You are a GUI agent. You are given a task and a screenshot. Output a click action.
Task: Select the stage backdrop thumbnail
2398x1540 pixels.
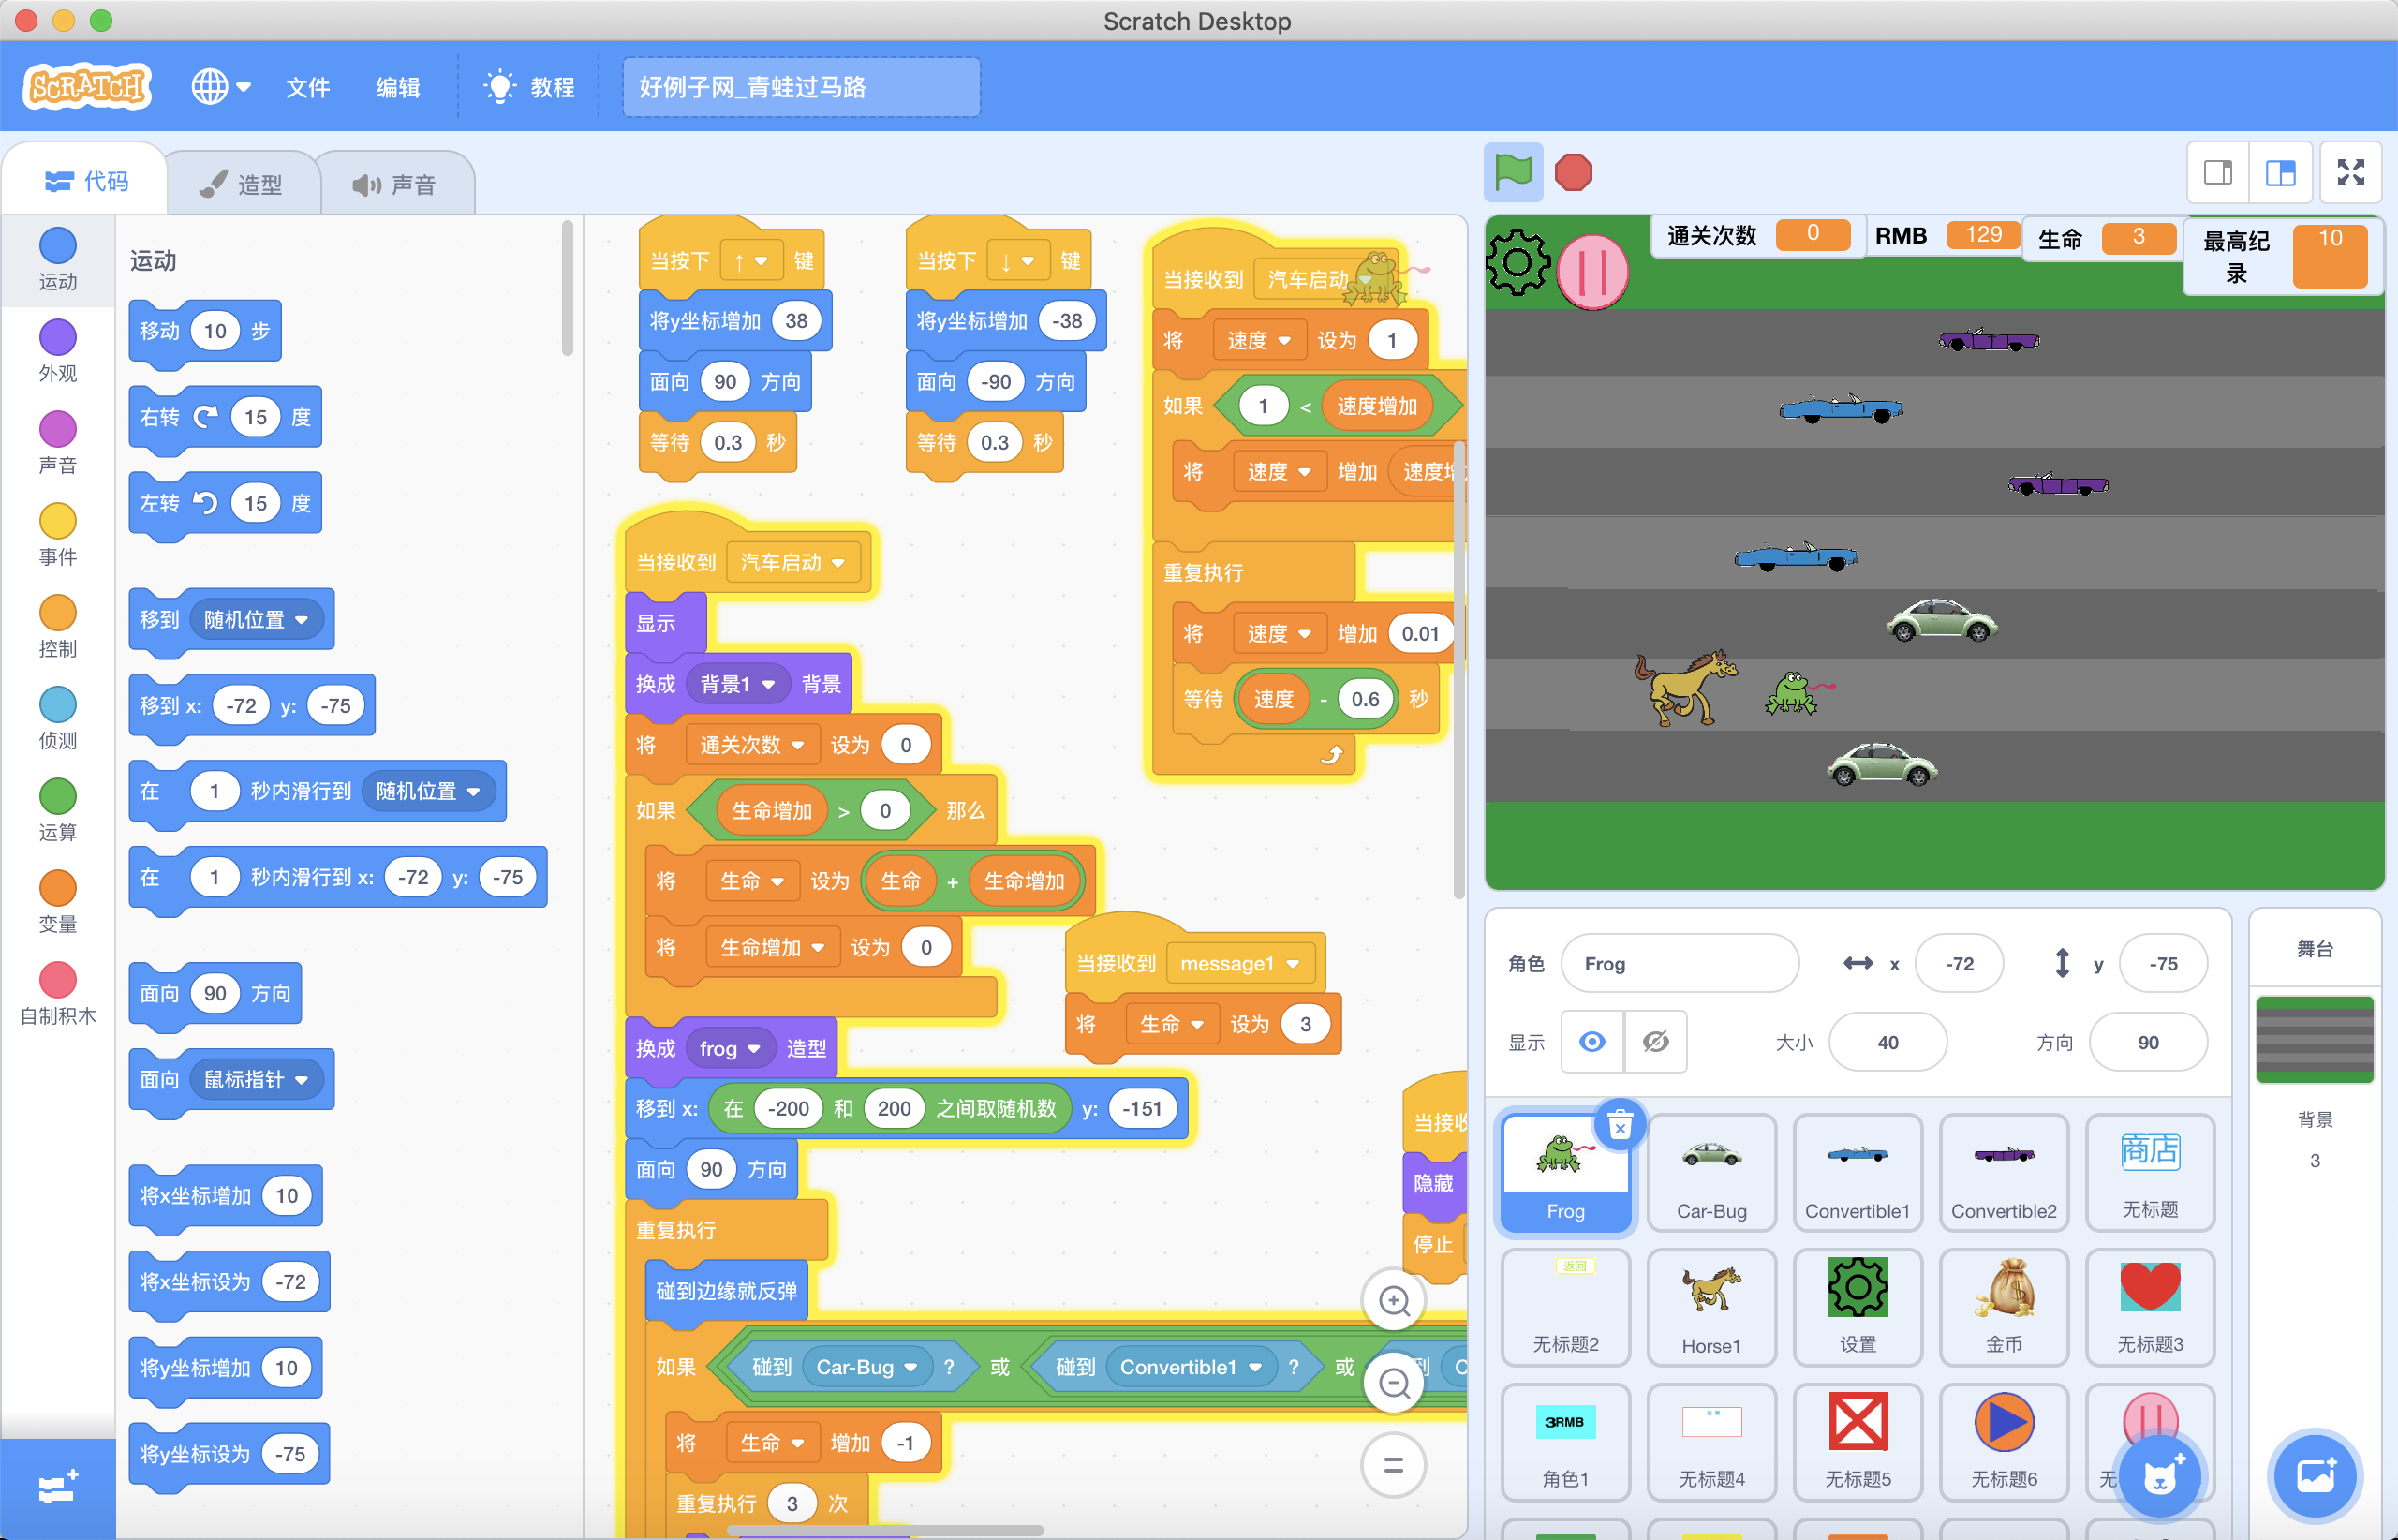[2314, 1039]
